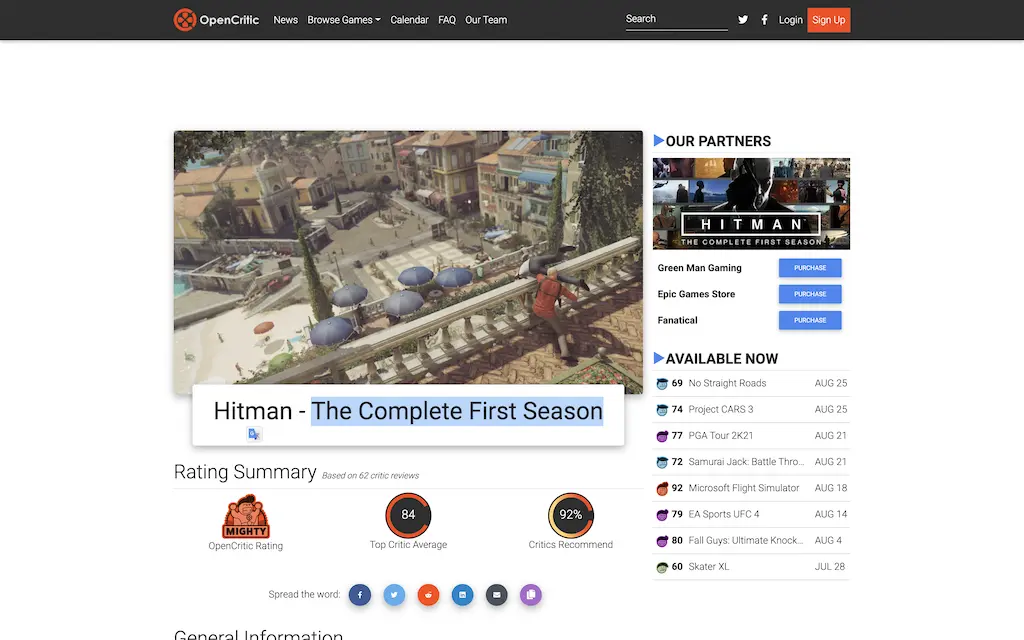
Task: Purchase from Green Man Gaming
Action: point(810,268)
